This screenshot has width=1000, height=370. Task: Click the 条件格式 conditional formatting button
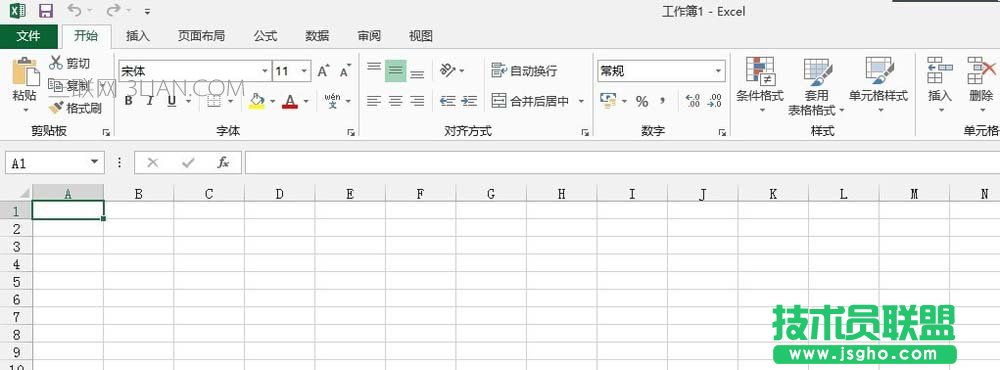point(760,85)
